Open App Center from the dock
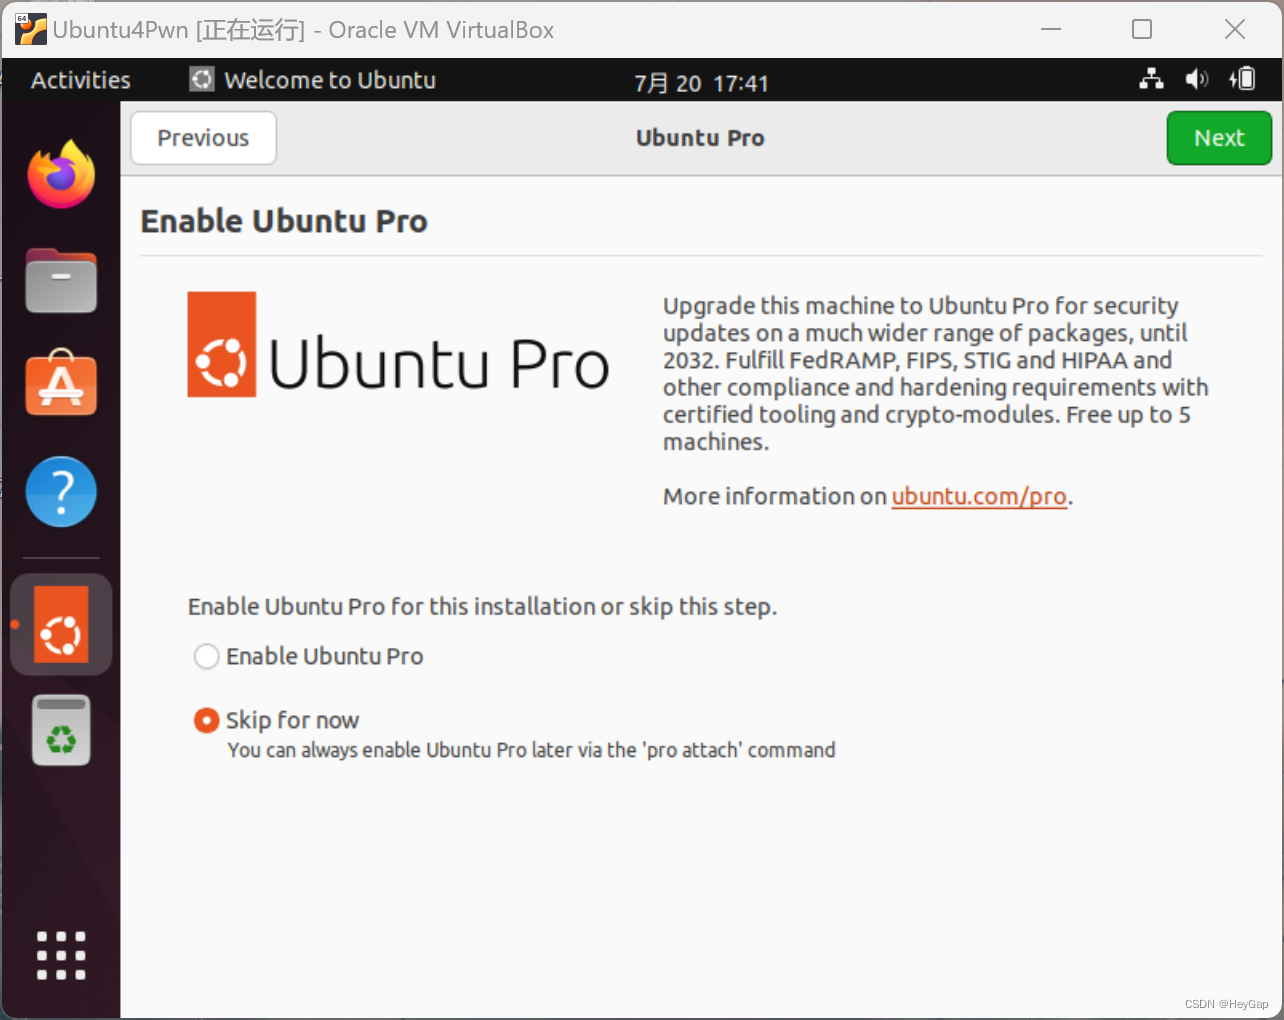Viewport: 1284px width, 1020px height. [60, 383]
